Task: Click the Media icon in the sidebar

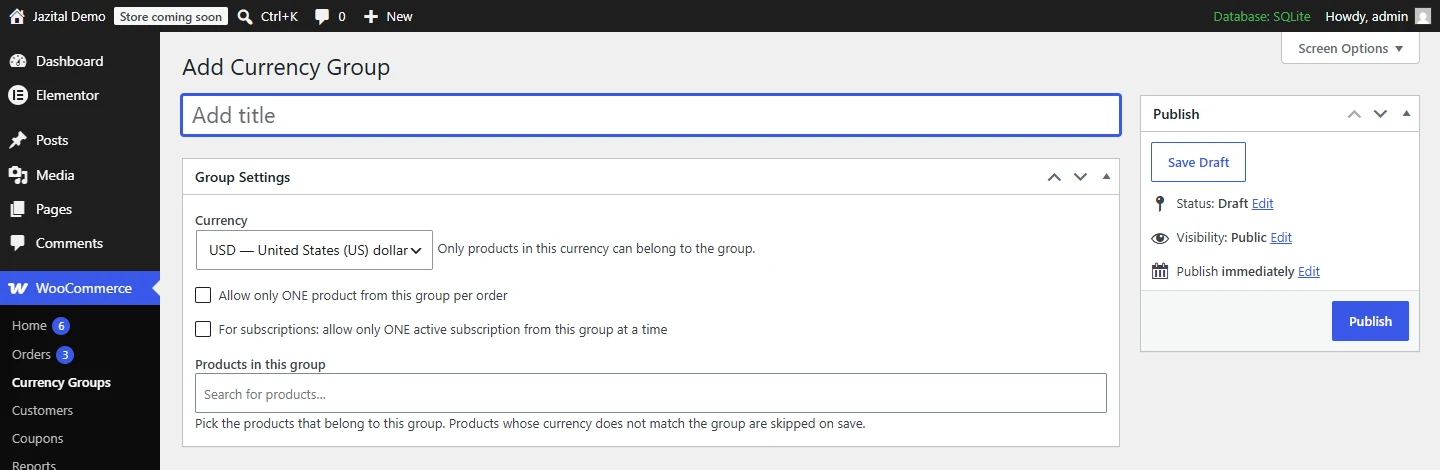Action: [18, 175]
